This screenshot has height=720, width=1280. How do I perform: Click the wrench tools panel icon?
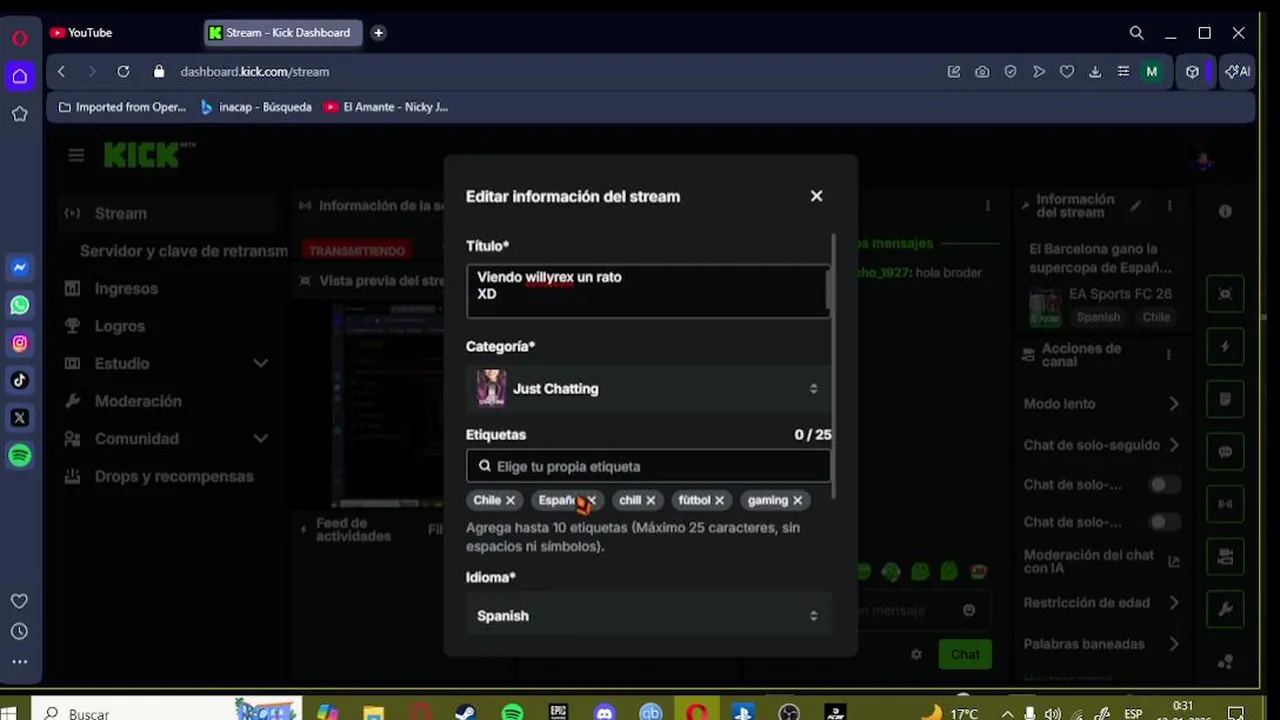pos(1225,609)
